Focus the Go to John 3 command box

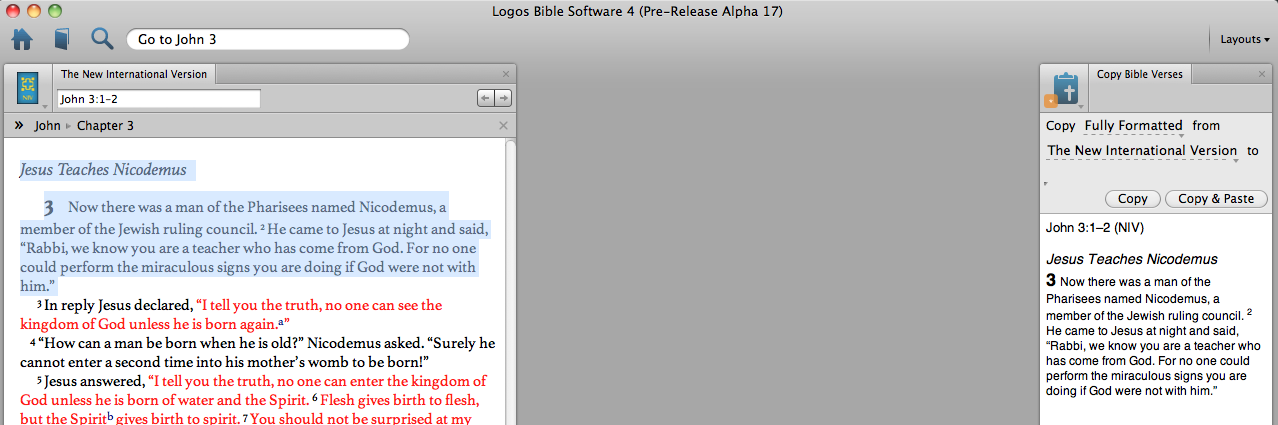268,40
